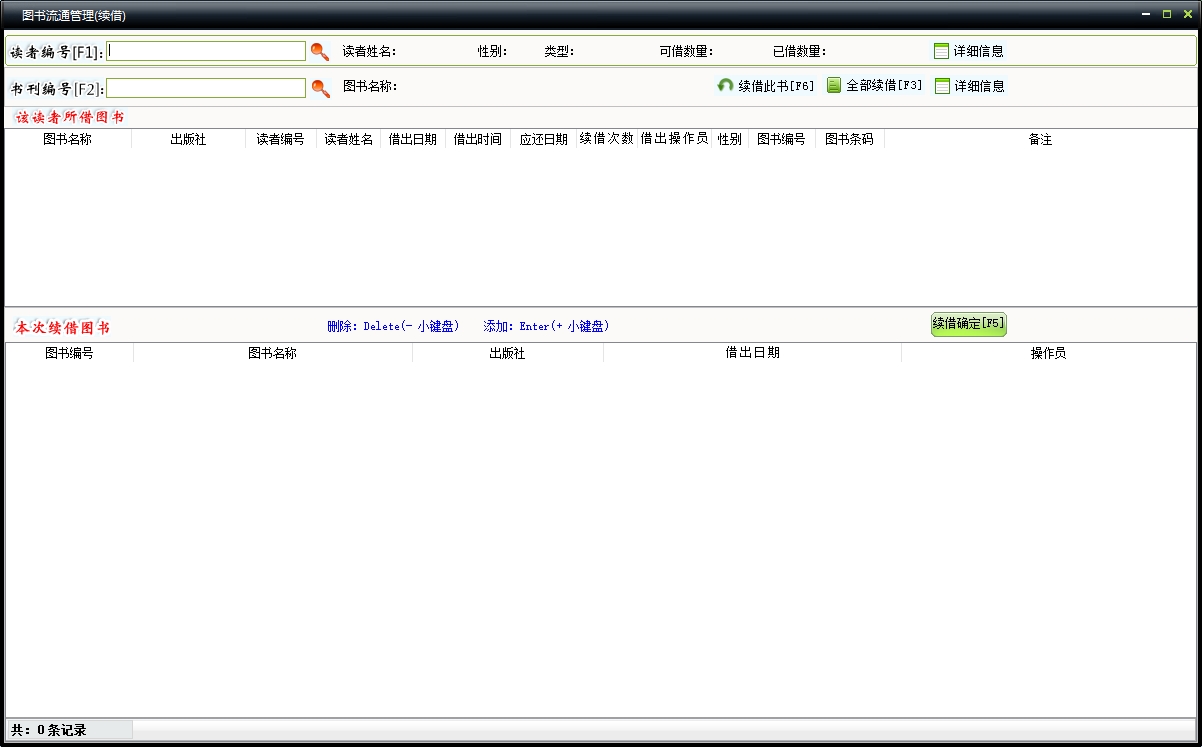Open 详细信息 in the book info row

(969, 86)
